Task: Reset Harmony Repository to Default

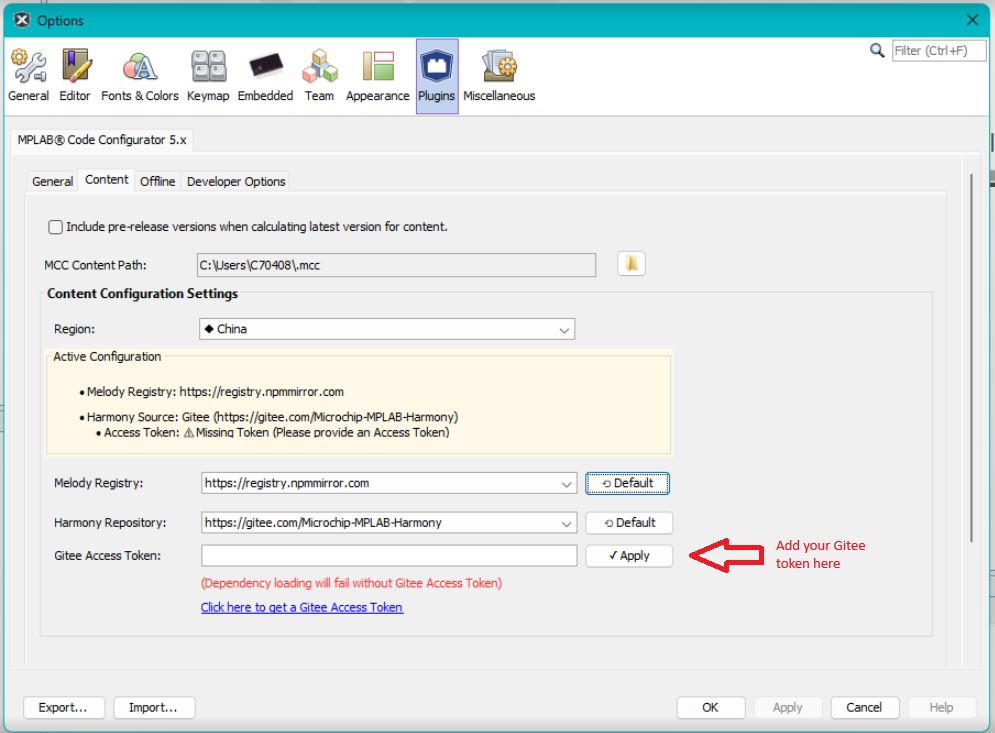Action: coord(629,523)
